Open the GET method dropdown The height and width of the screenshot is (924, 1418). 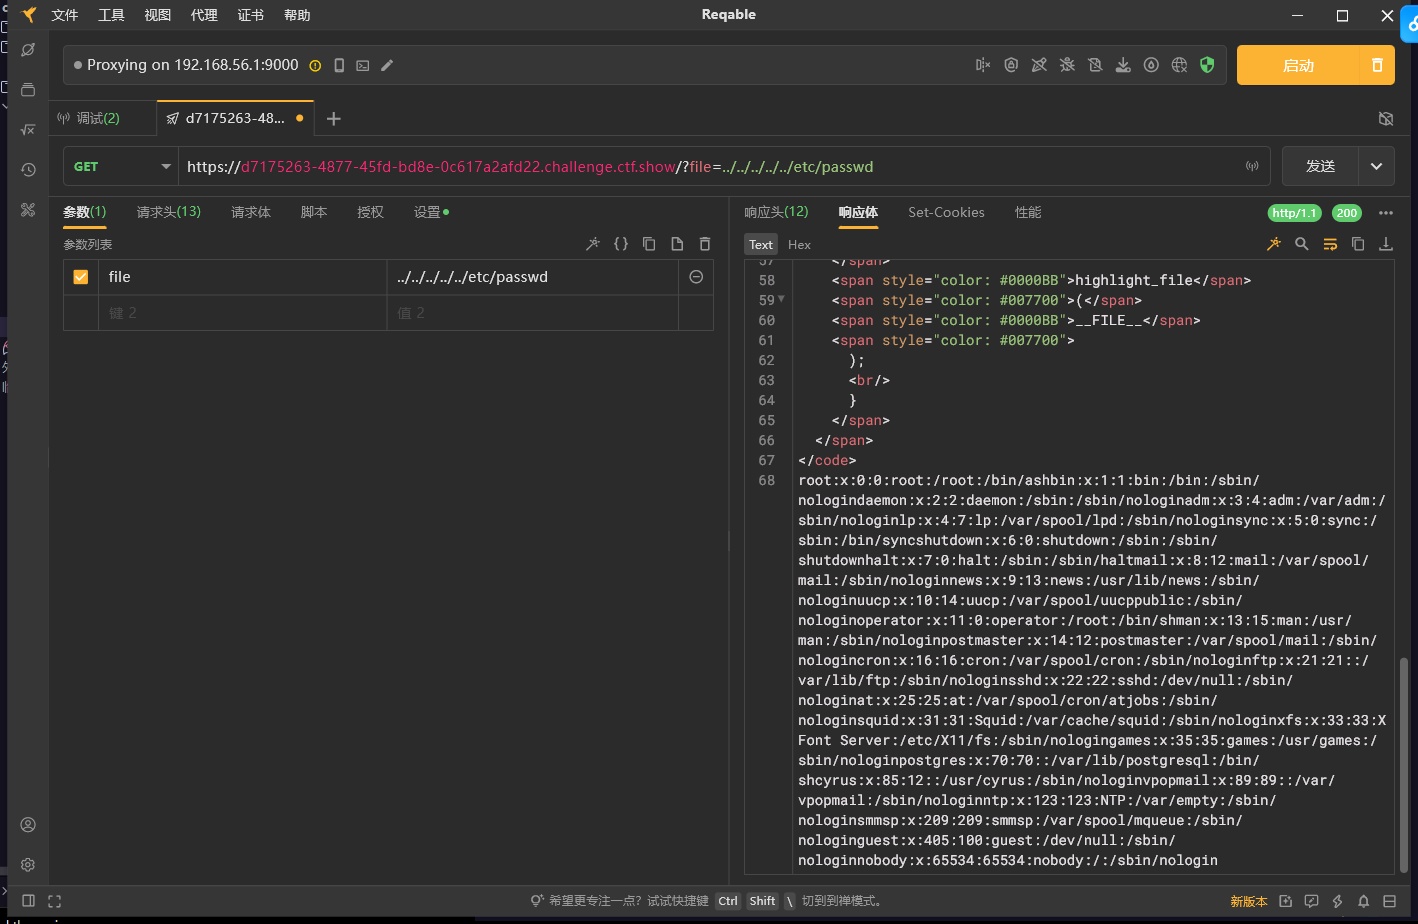click(x=121, y=167)
